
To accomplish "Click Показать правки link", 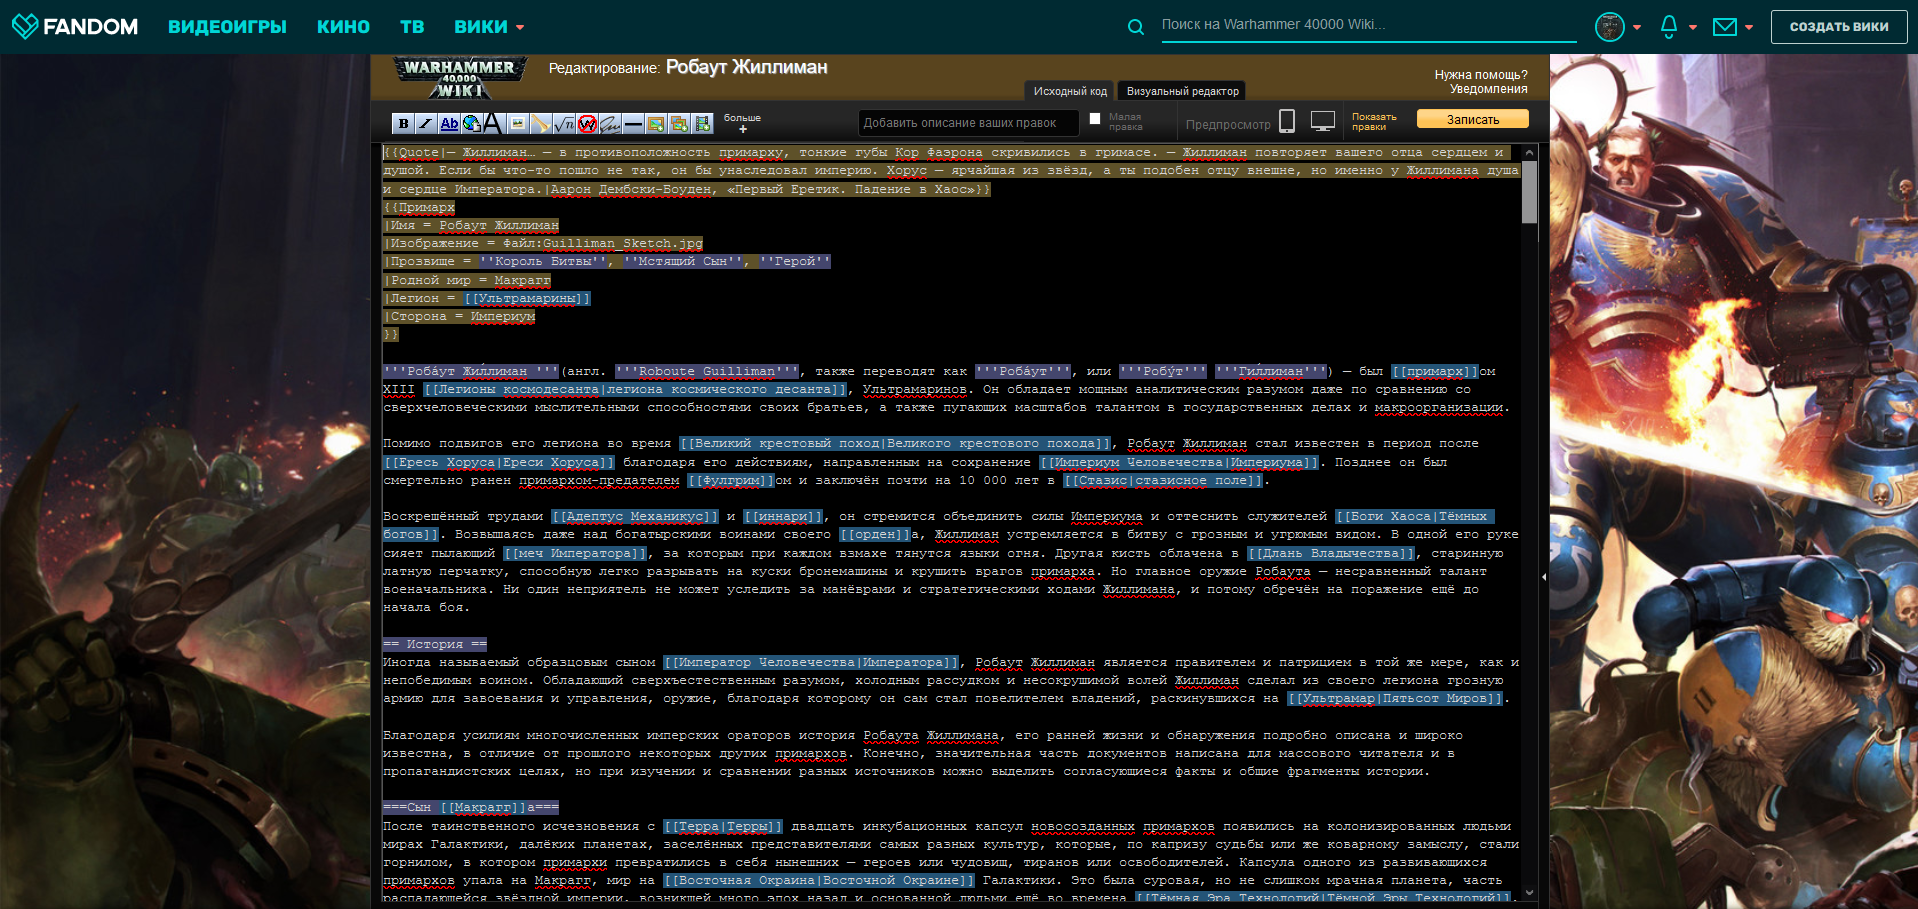I will pos(1374,122).
